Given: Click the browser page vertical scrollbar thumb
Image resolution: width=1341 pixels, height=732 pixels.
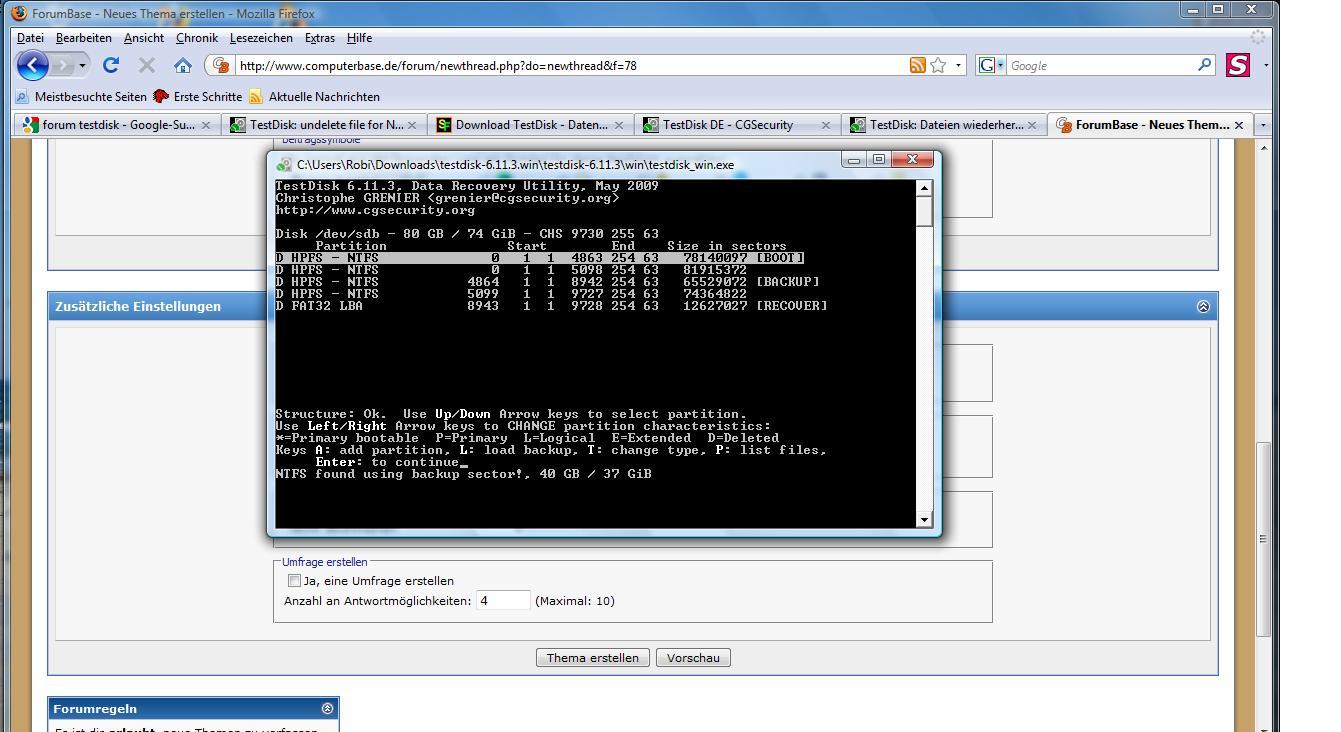Looking at the screenshot, I should tap(1264, 538).
